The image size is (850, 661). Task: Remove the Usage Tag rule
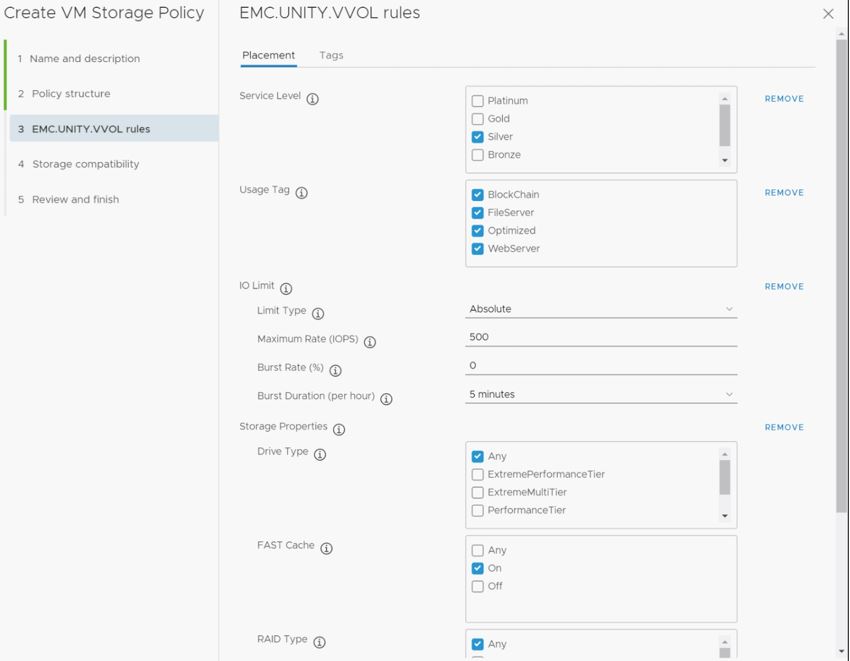(784, 193)
